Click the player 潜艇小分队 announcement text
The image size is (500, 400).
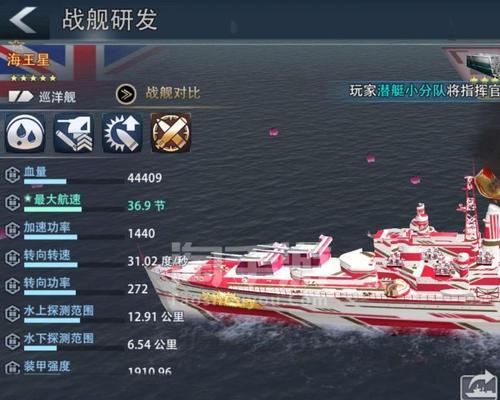pos(425,91)
